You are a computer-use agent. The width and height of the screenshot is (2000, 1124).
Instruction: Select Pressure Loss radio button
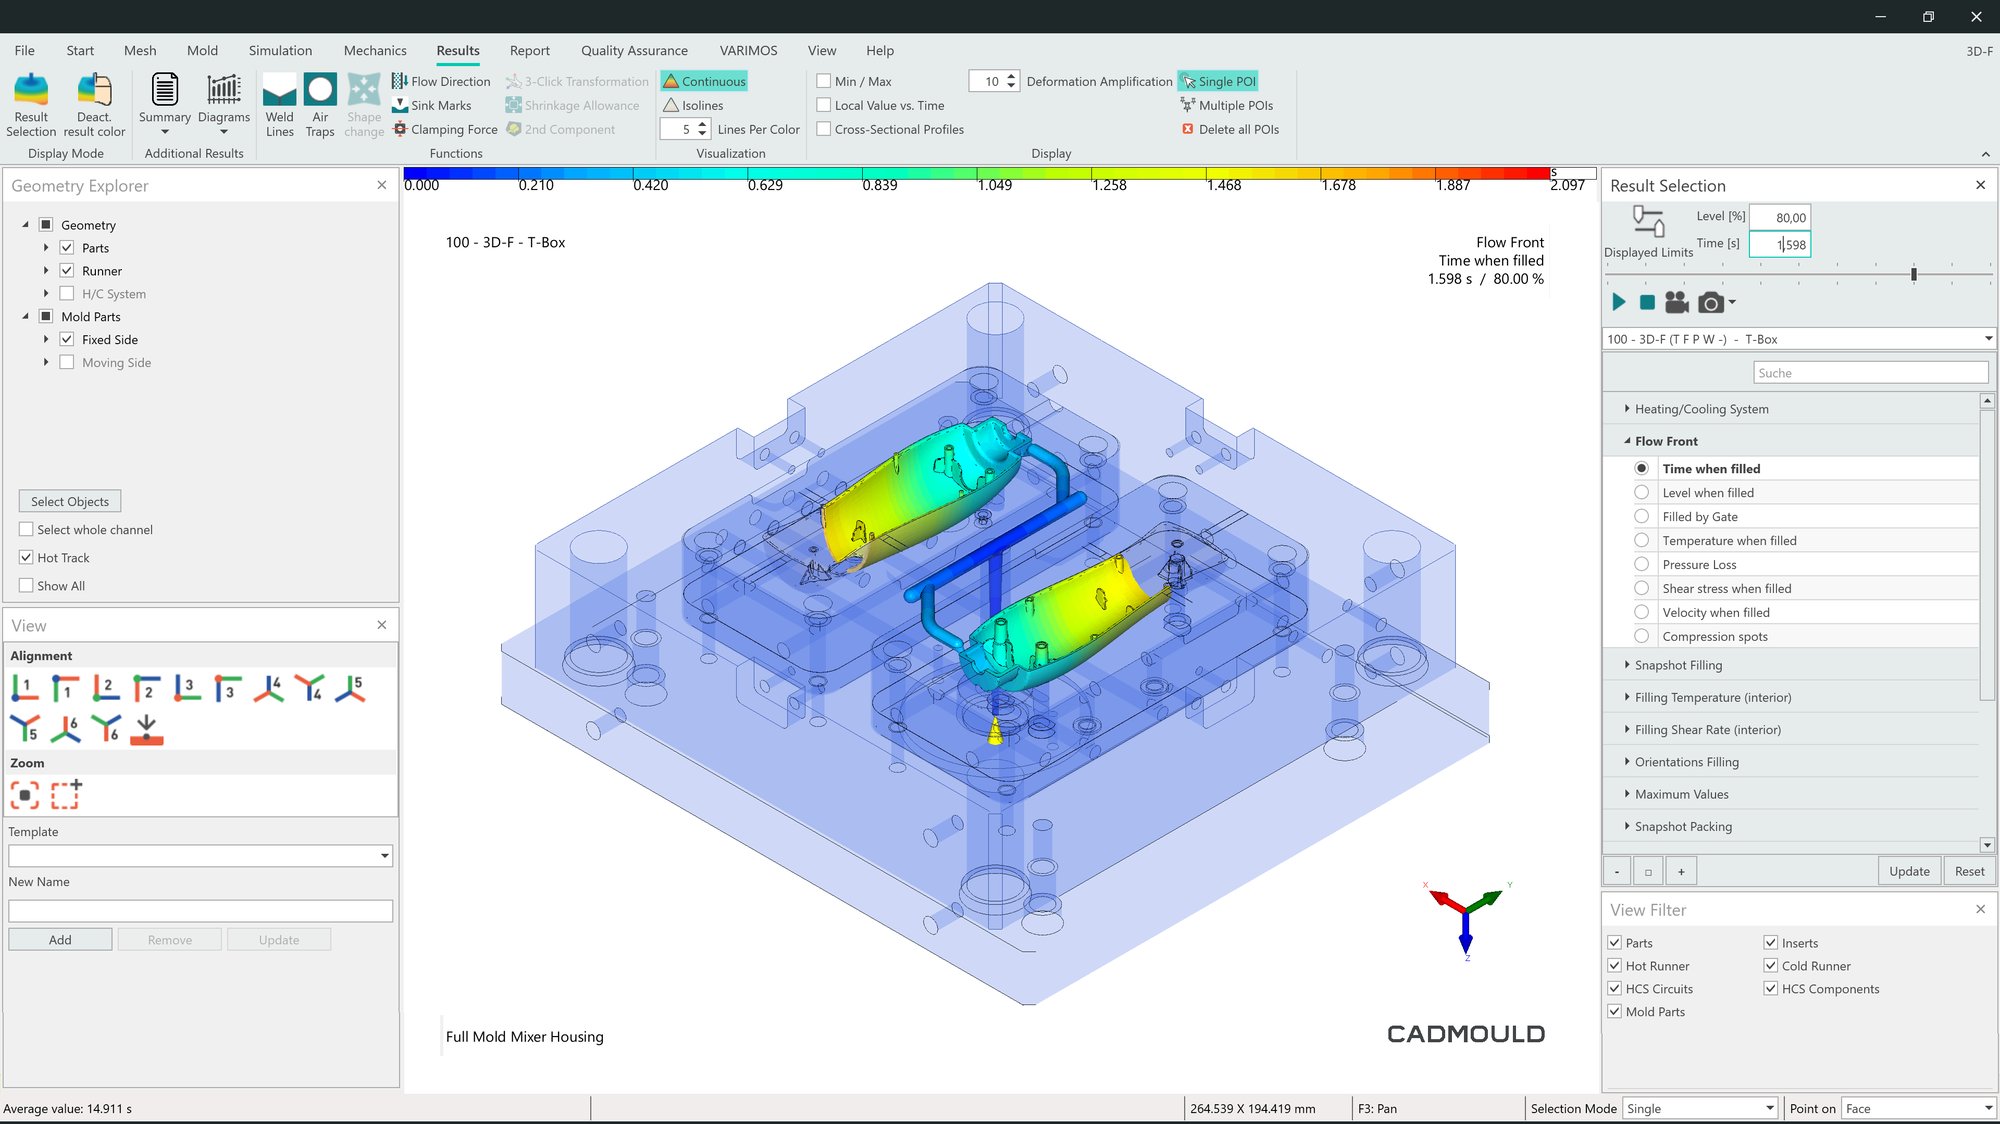[x=1641, y=564]
